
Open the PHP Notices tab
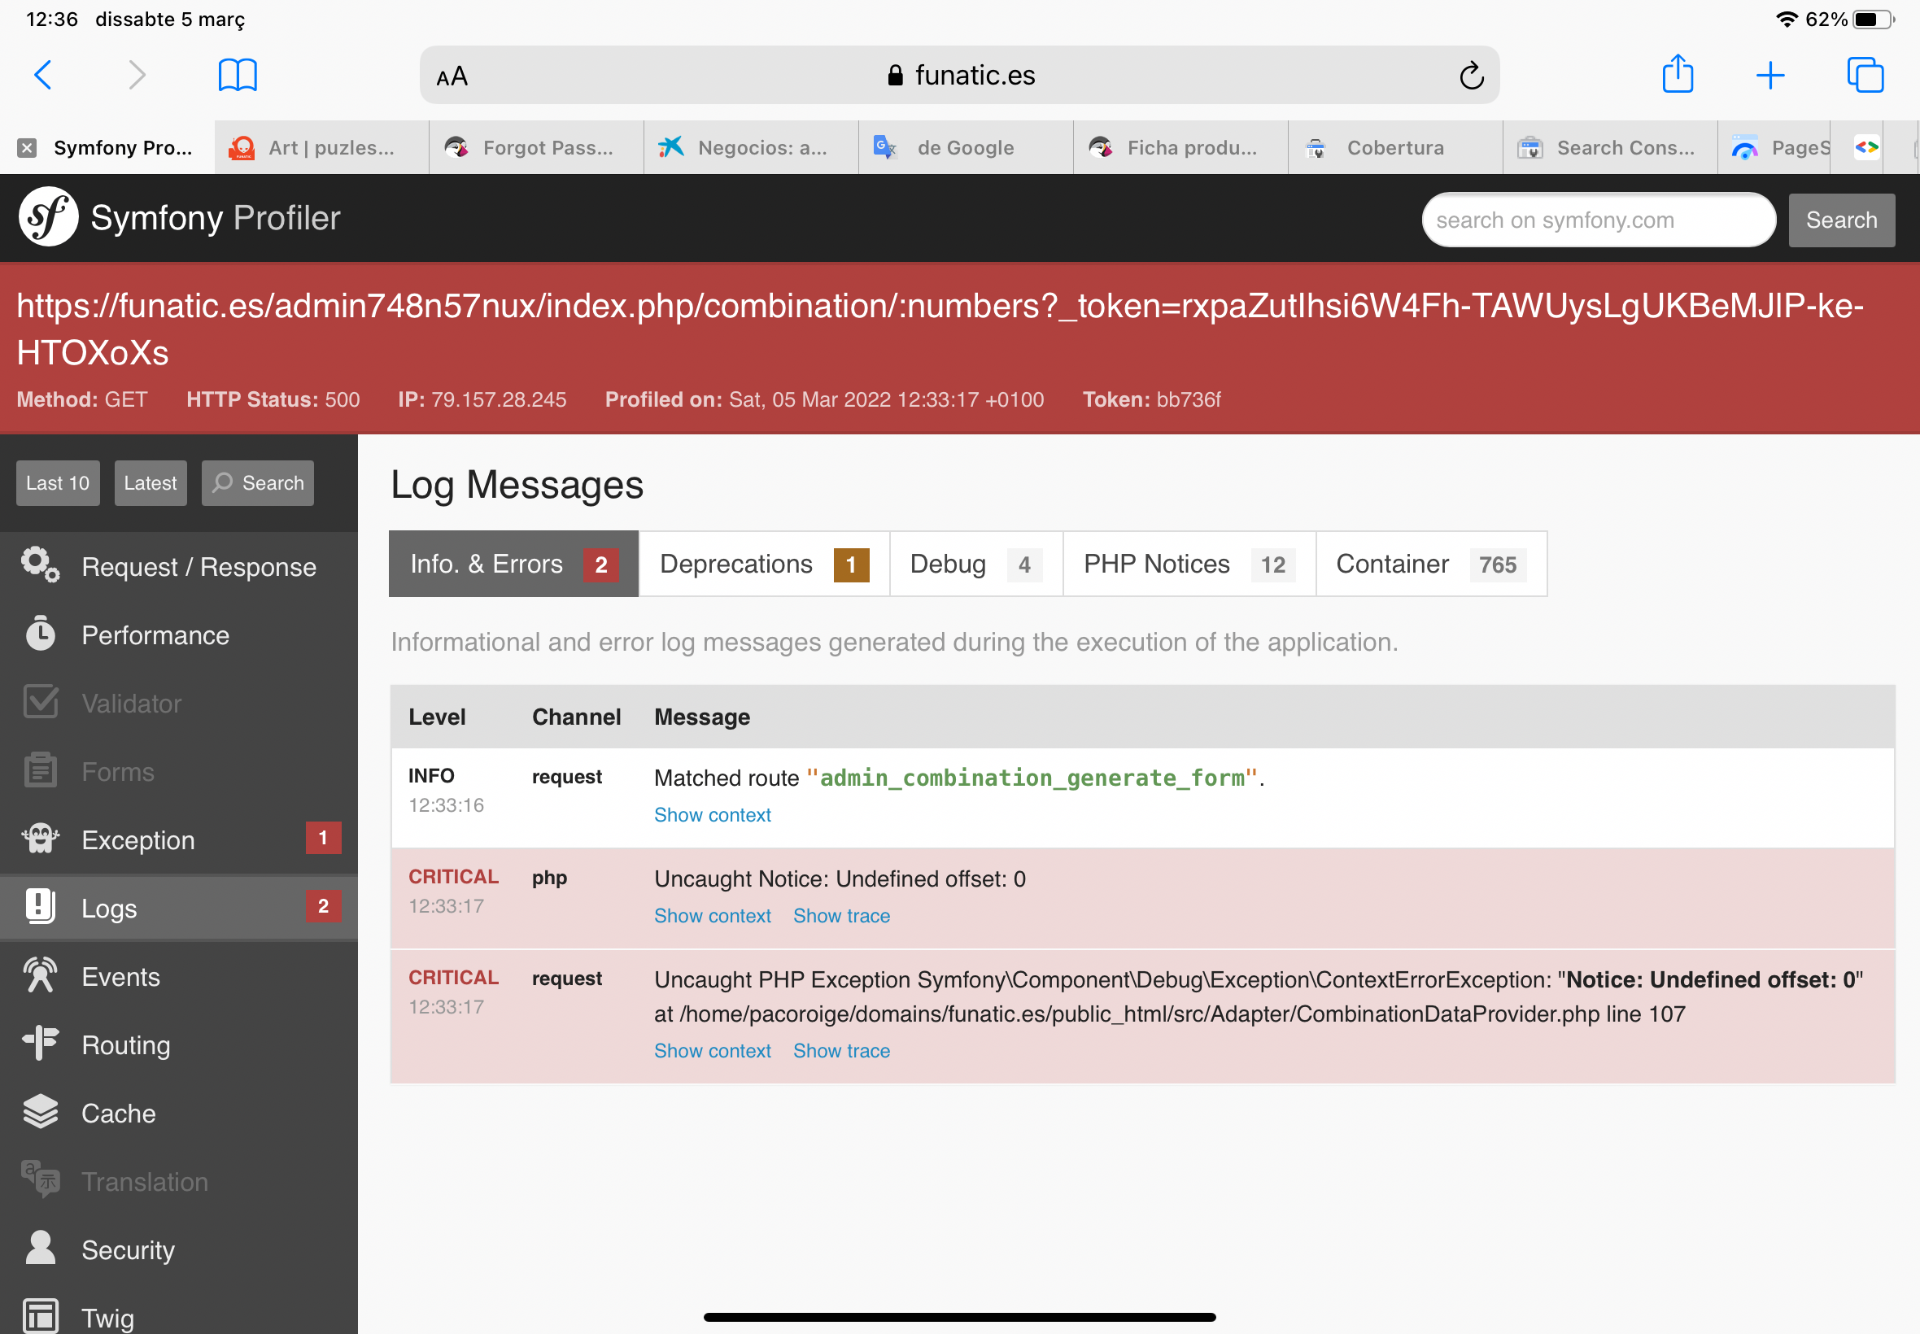pos(1187,564)
